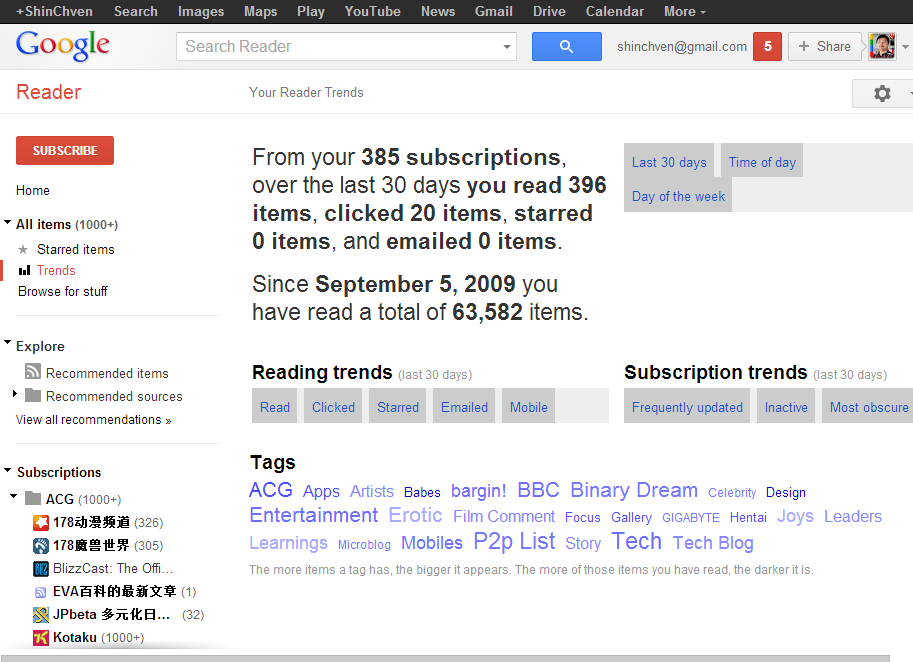Click the blue magnifier search button
Viewport: 913px width, 662px height.
[x=566, y=47]
